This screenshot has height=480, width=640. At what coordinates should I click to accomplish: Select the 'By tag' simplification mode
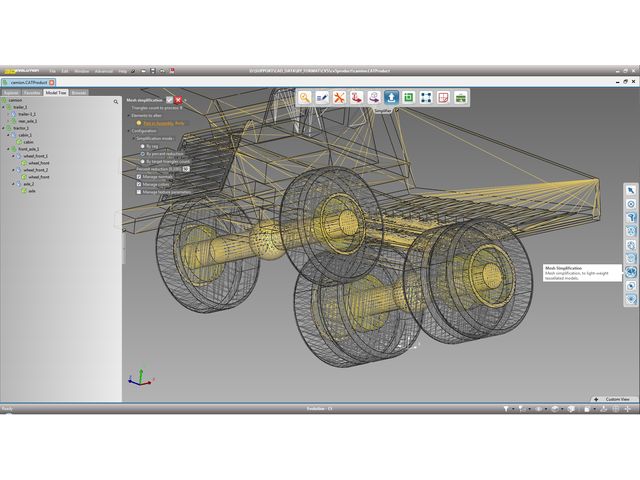[x=143, y=145]
